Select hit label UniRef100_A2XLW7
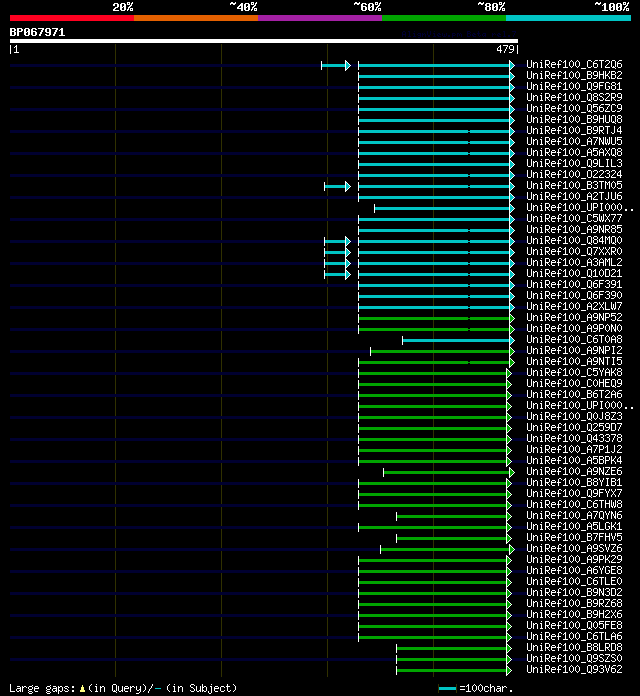 pos(574,306)
